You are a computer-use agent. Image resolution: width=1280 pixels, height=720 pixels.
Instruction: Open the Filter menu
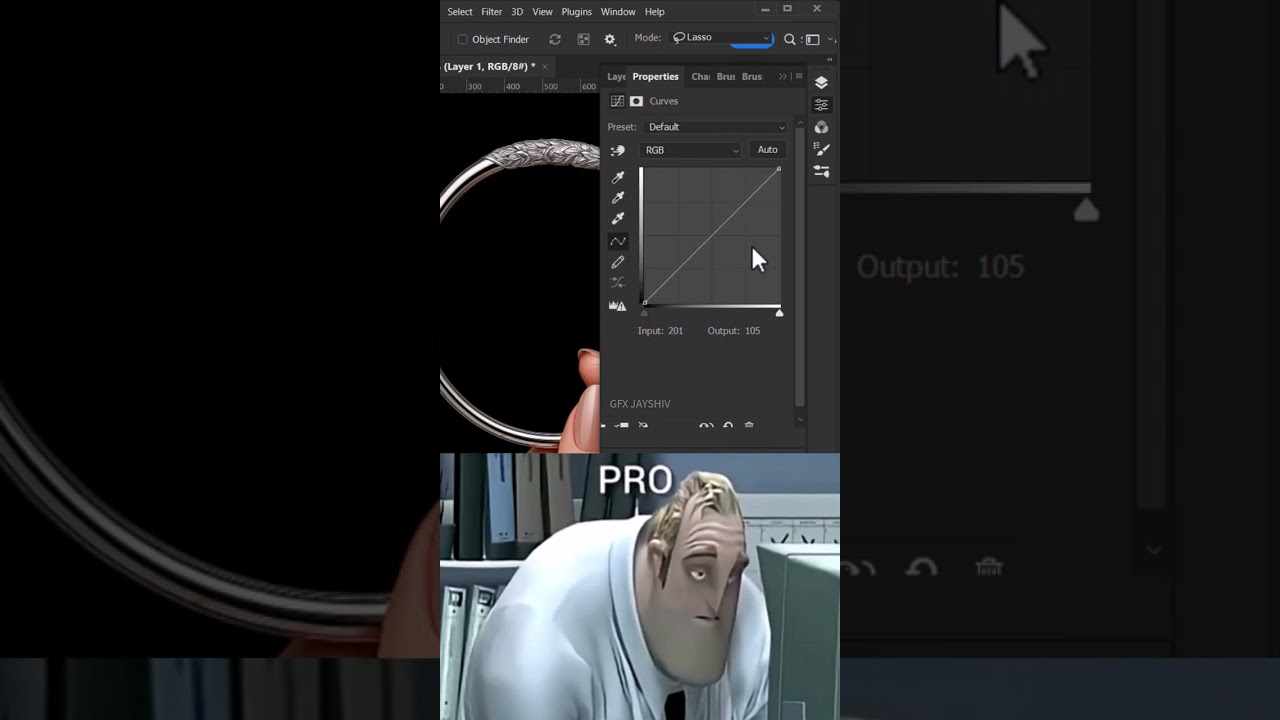click(491, 12)
